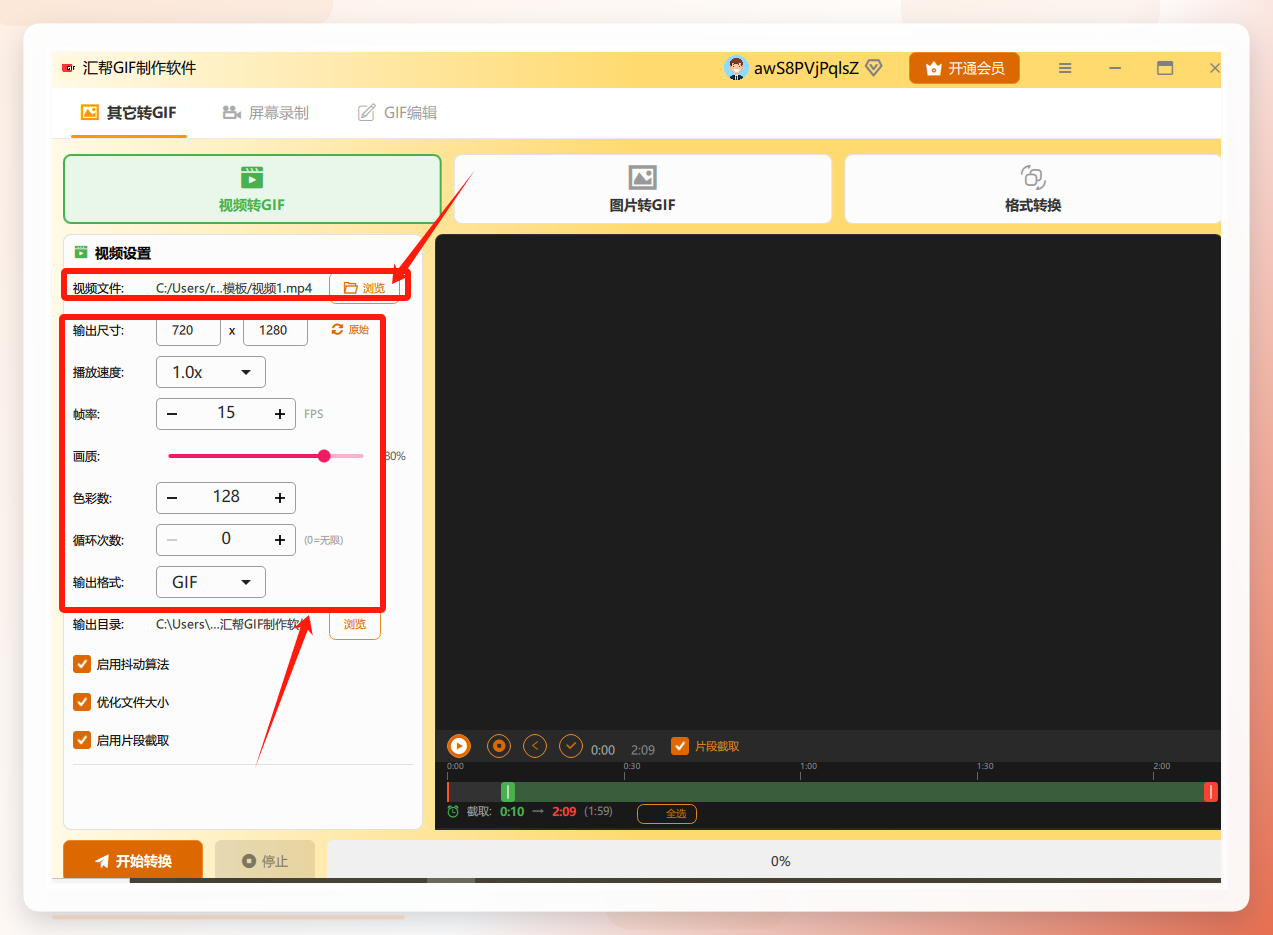The height and width of the screenshot is (935, 1273).
Task: Click the VIP diamond badge beside username
Action: point(874,68)
